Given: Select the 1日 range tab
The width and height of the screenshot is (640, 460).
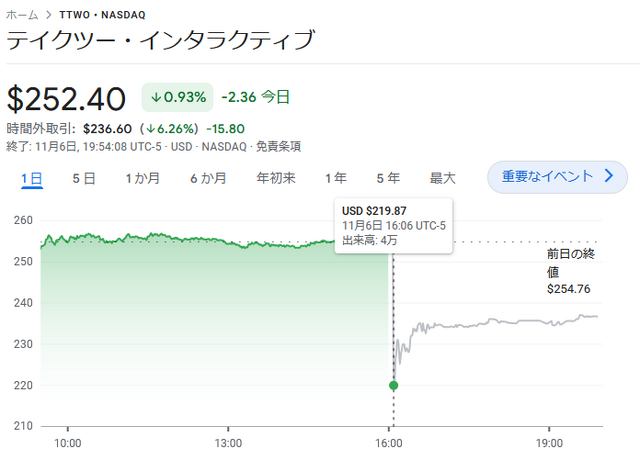Looking at the screenshot, I should [32, 178].
